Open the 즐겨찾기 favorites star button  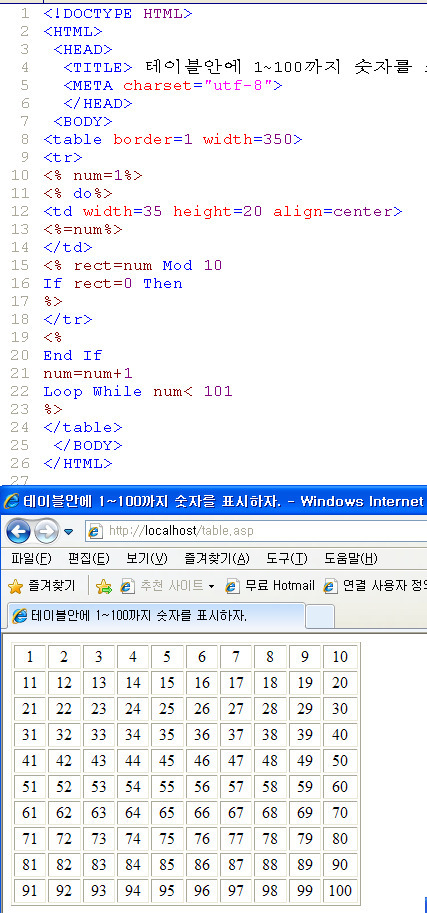(41, 586)
